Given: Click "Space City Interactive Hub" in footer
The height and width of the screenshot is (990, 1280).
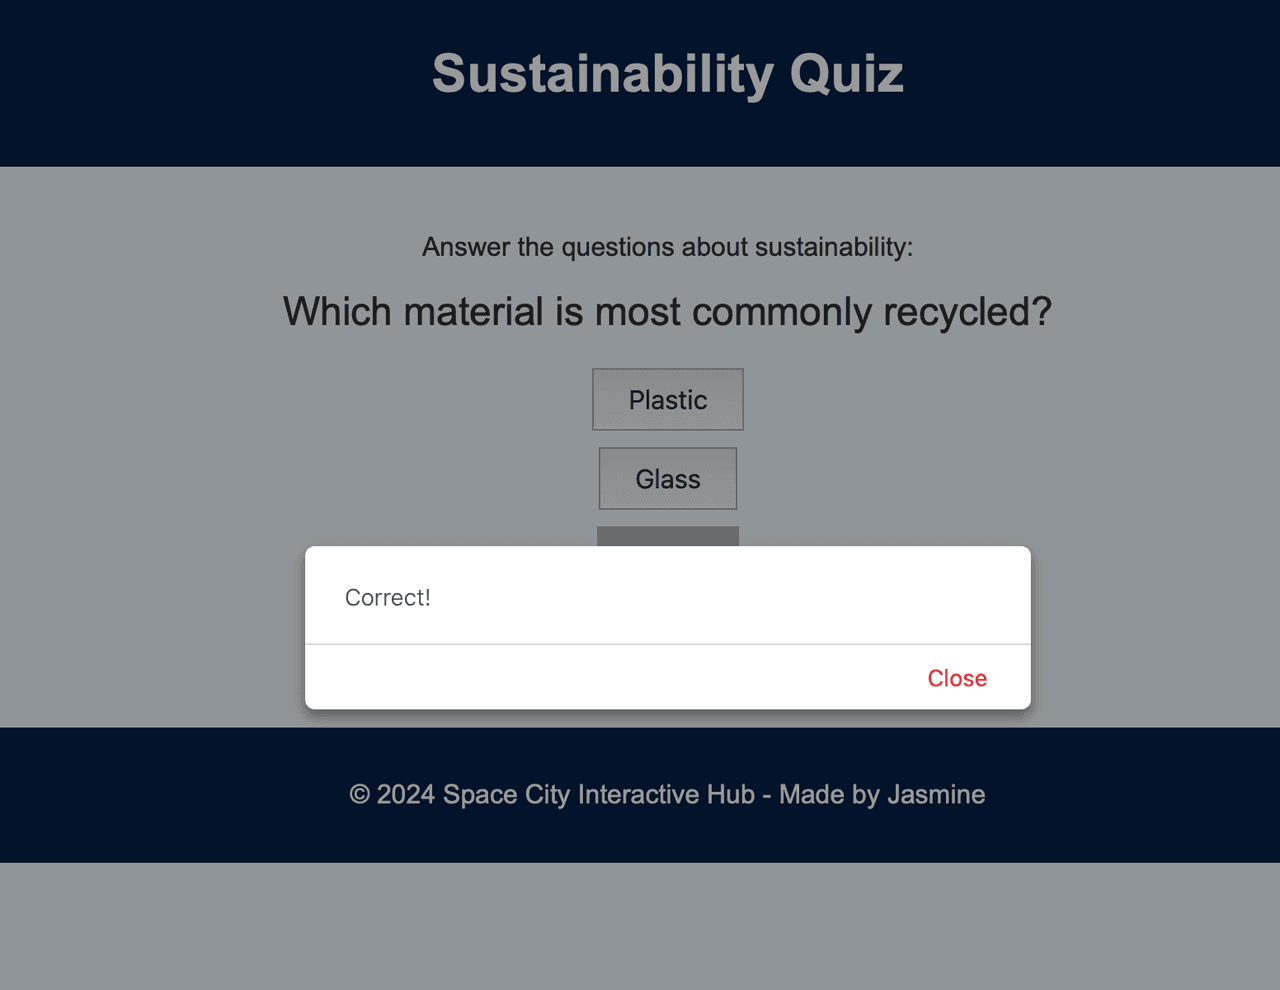Looking at the screenshot, I should point(598,795).
